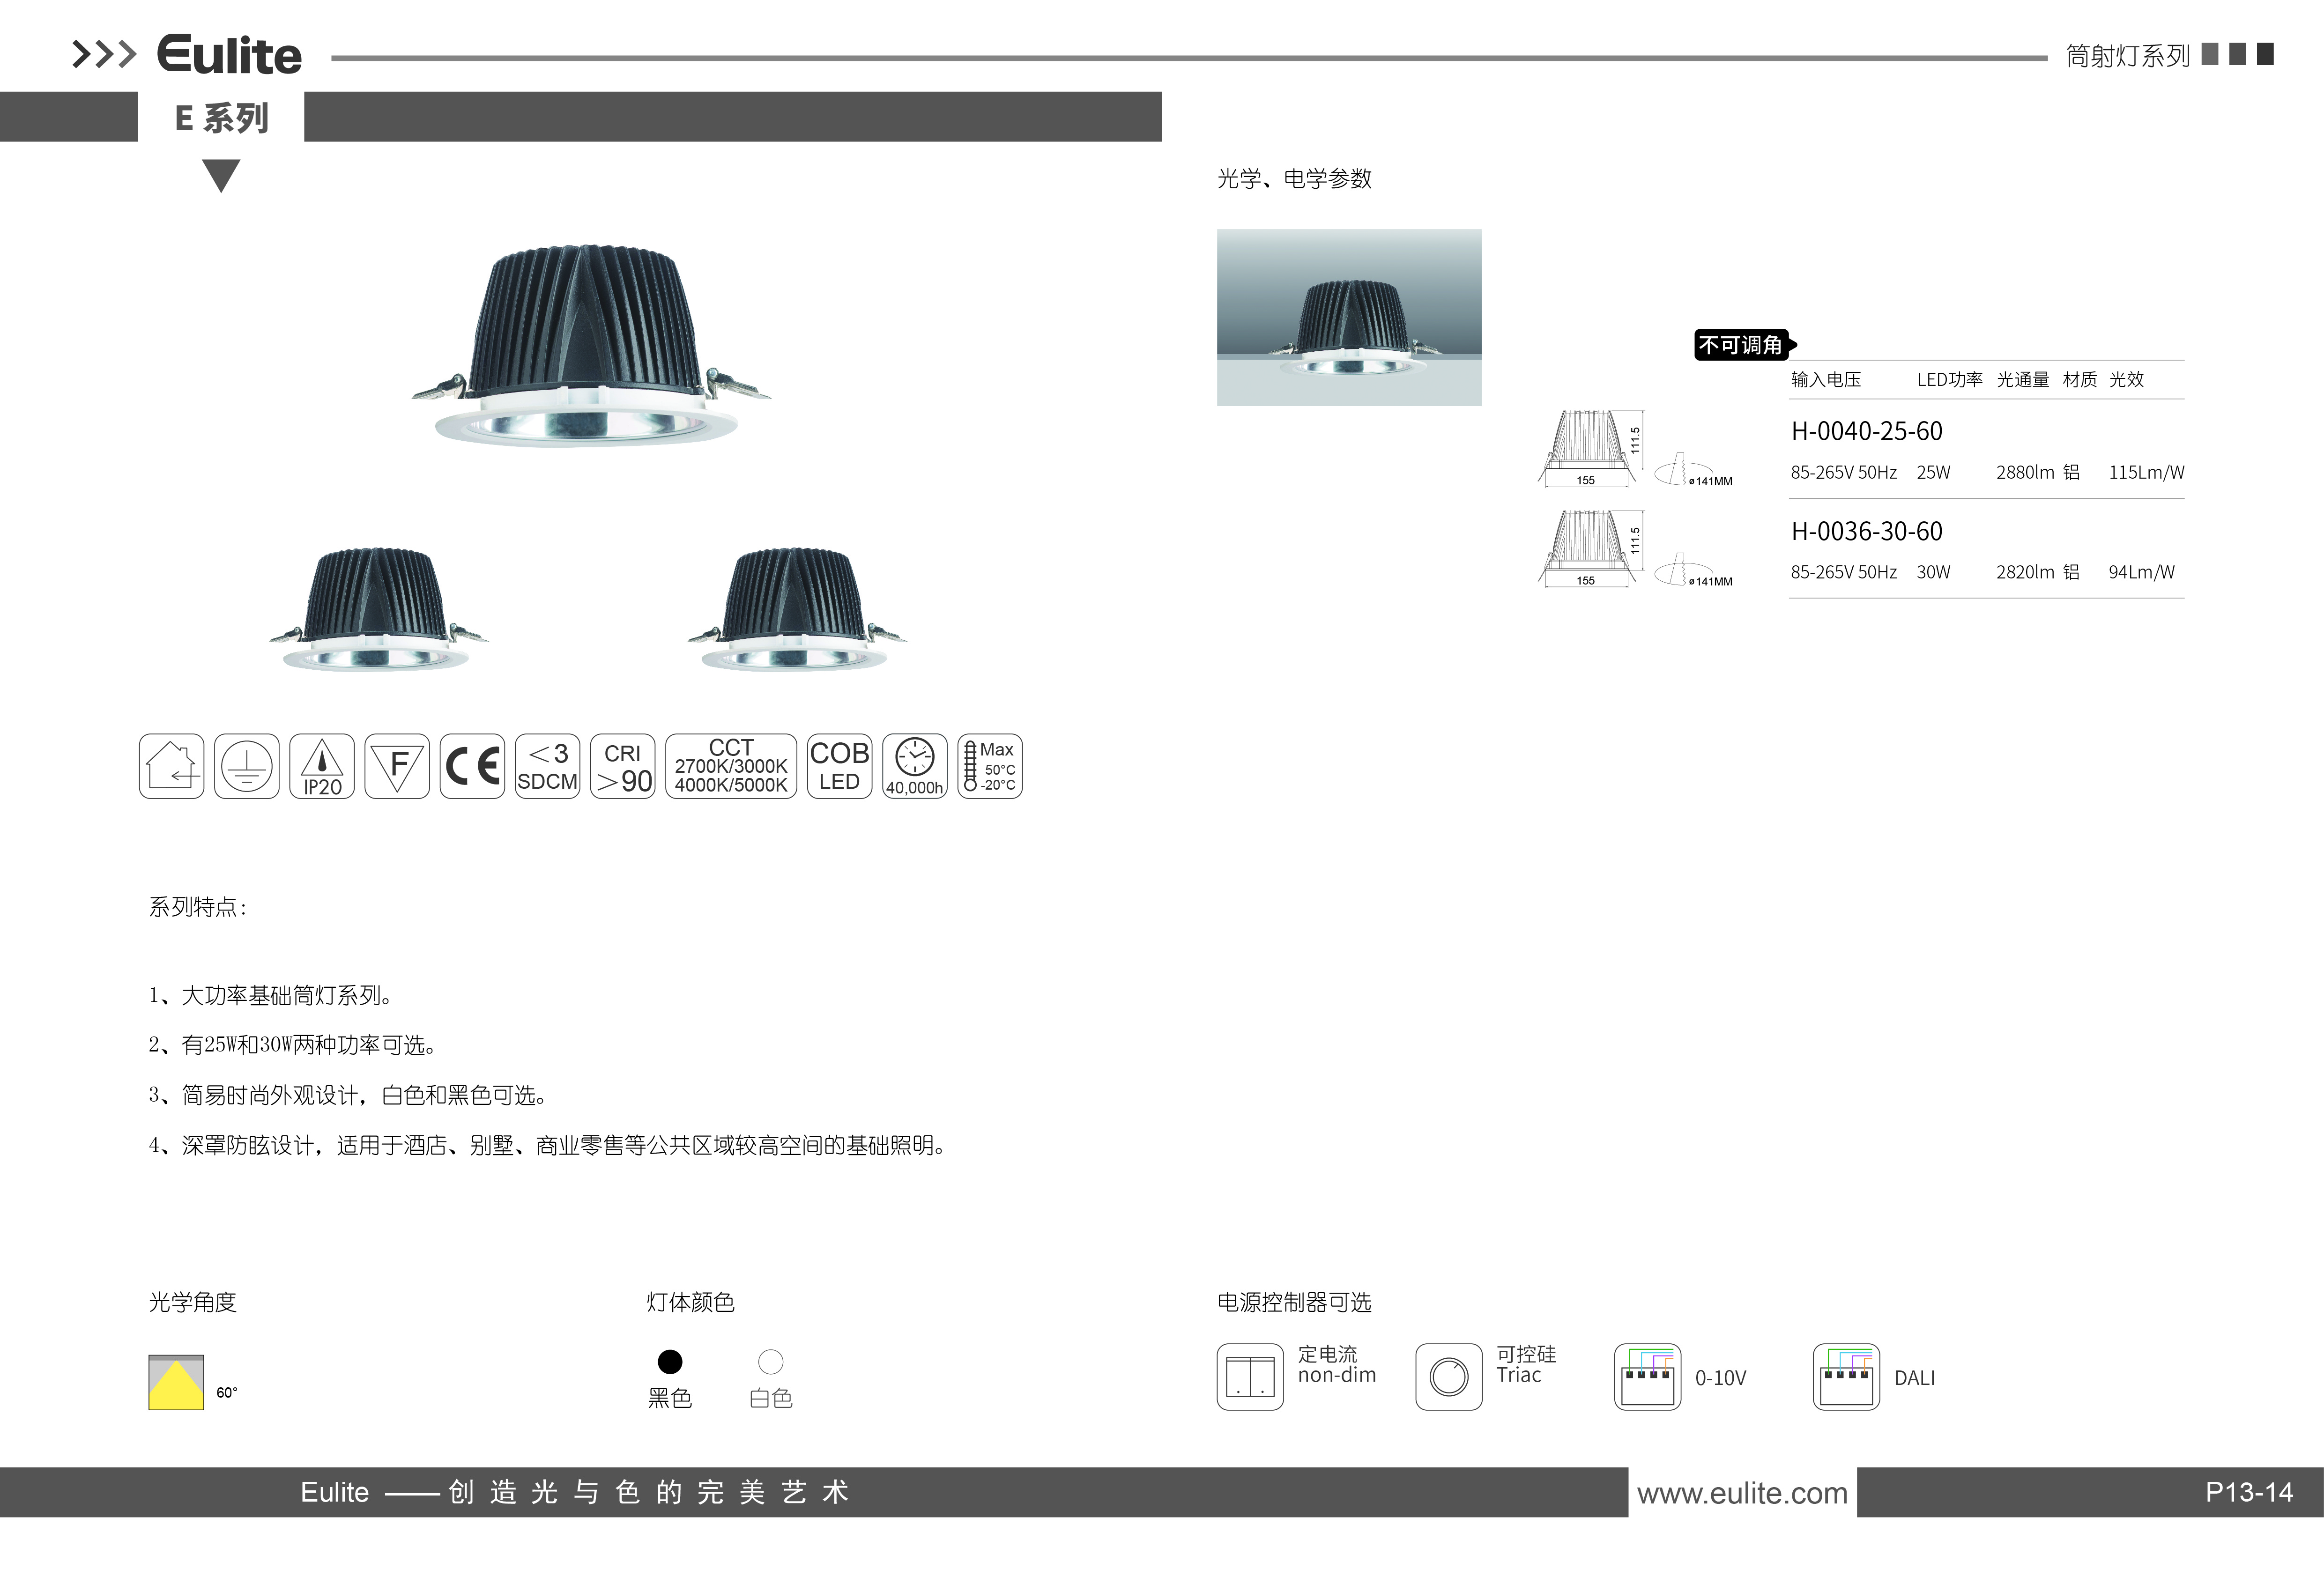The width and height of the screenshot is (2324, 1577).
Task: Click the CRI >90 icon
Action: click(x=622, y=766)
